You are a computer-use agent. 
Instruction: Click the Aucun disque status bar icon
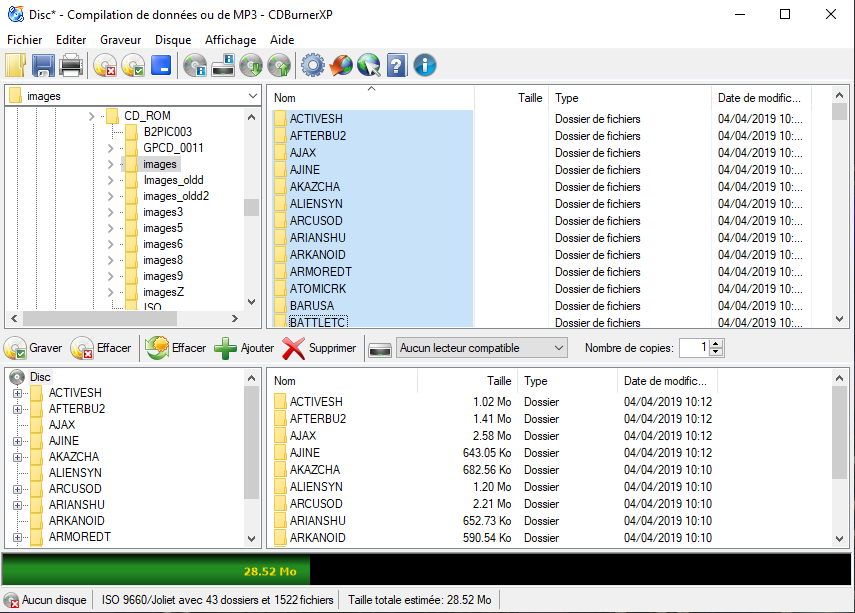(x=11, y=600)
